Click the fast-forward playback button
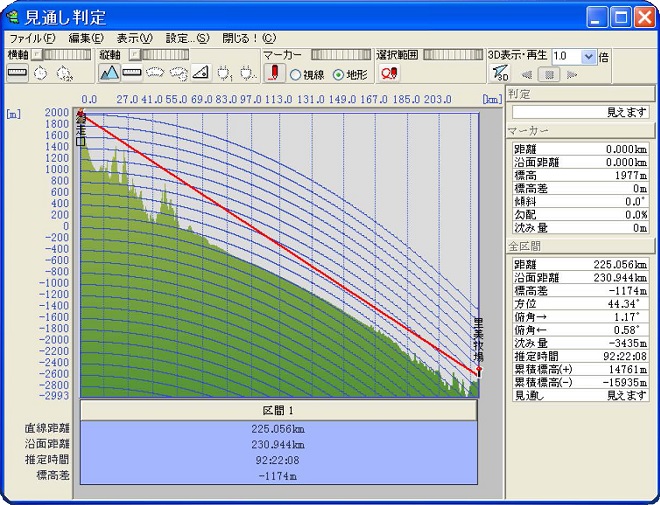 (571, 75)
